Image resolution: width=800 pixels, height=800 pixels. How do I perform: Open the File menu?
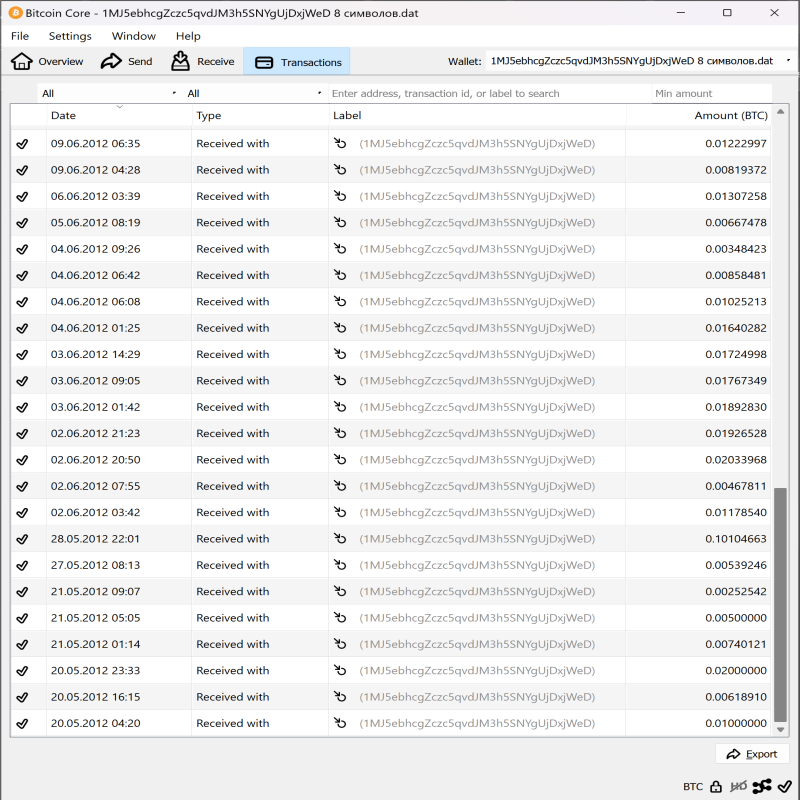point(20,36)
